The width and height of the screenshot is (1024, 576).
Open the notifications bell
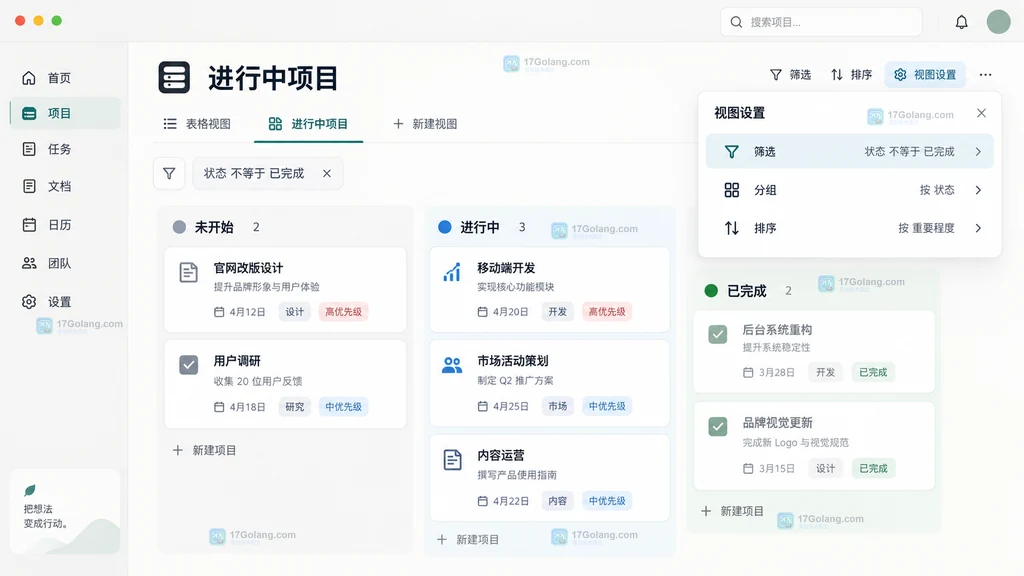pyautogui.click(x=961, y=22)
